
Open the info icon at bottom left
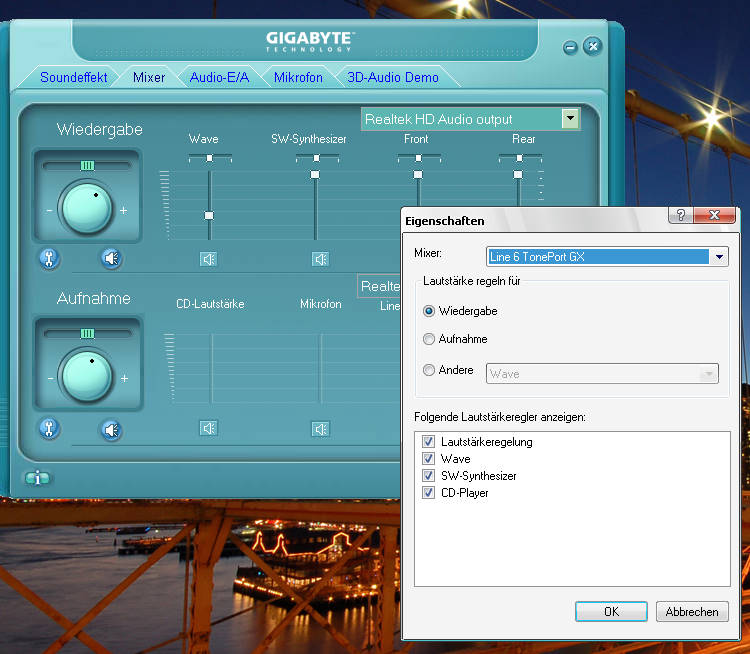pyautogui.click(x=37, y=477)
